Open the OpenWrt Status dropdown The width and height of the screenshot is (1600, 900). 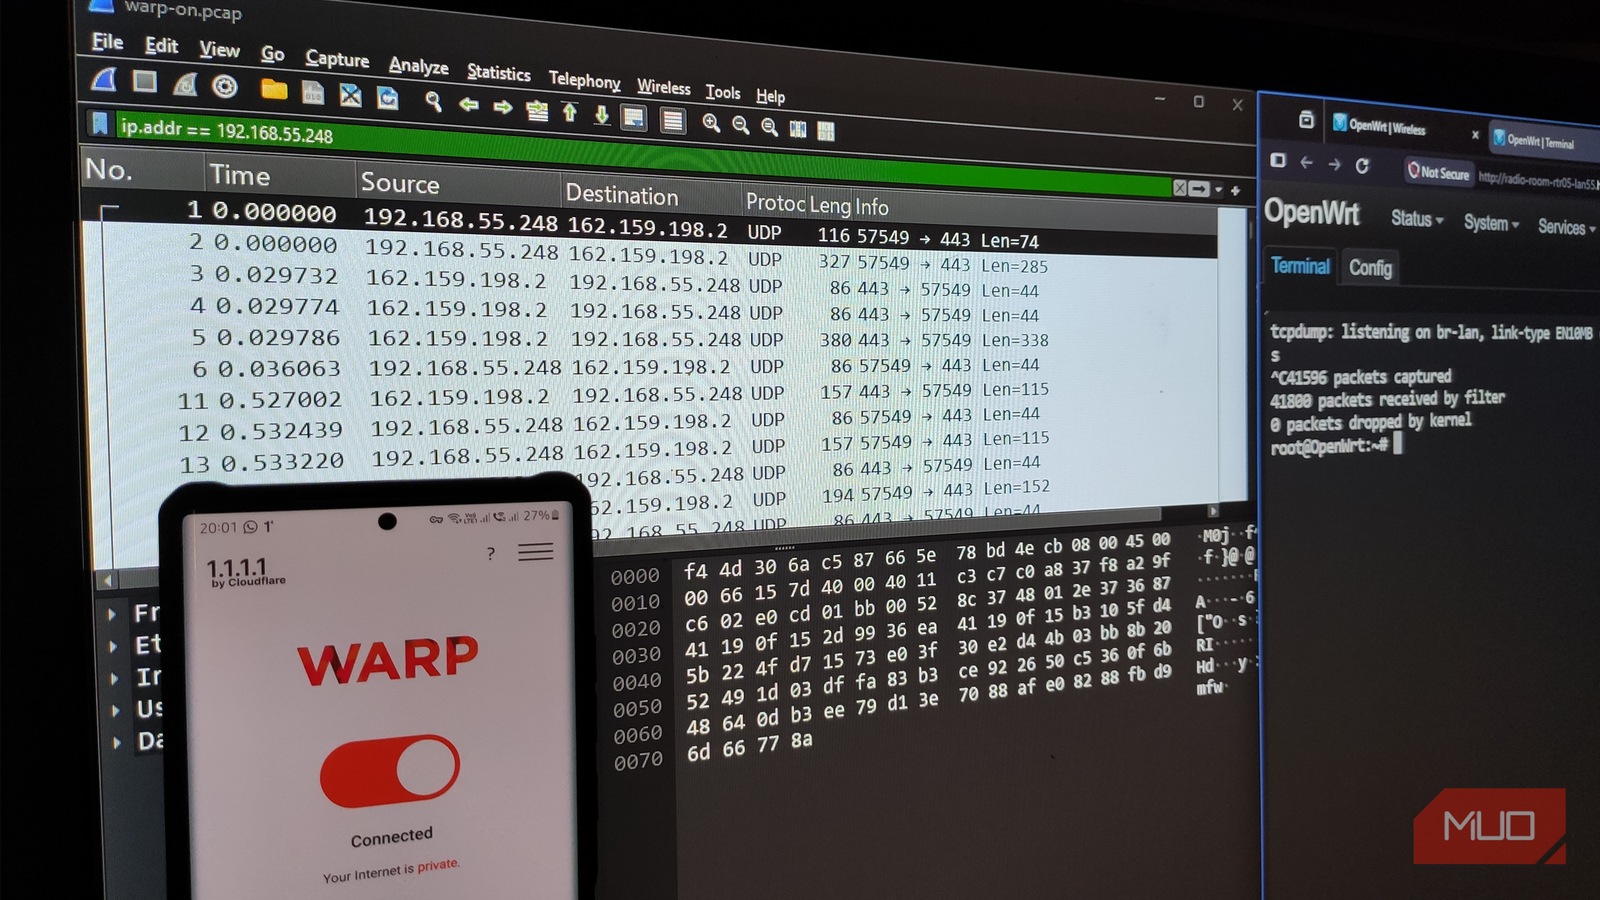(x=1417, y=218)
